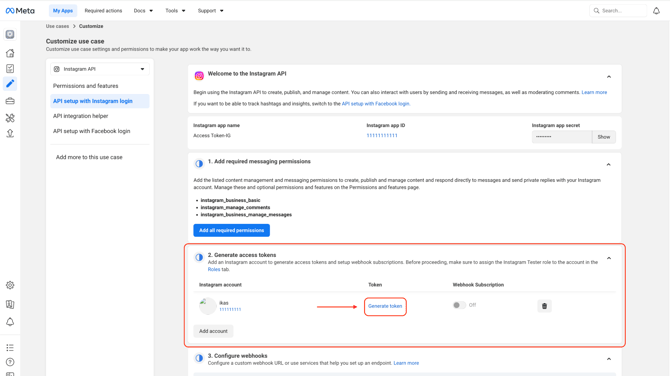Screen dimensions: 670x376
Task: Open activity log list icon in sidebar
Action: [x=10, y=347]
